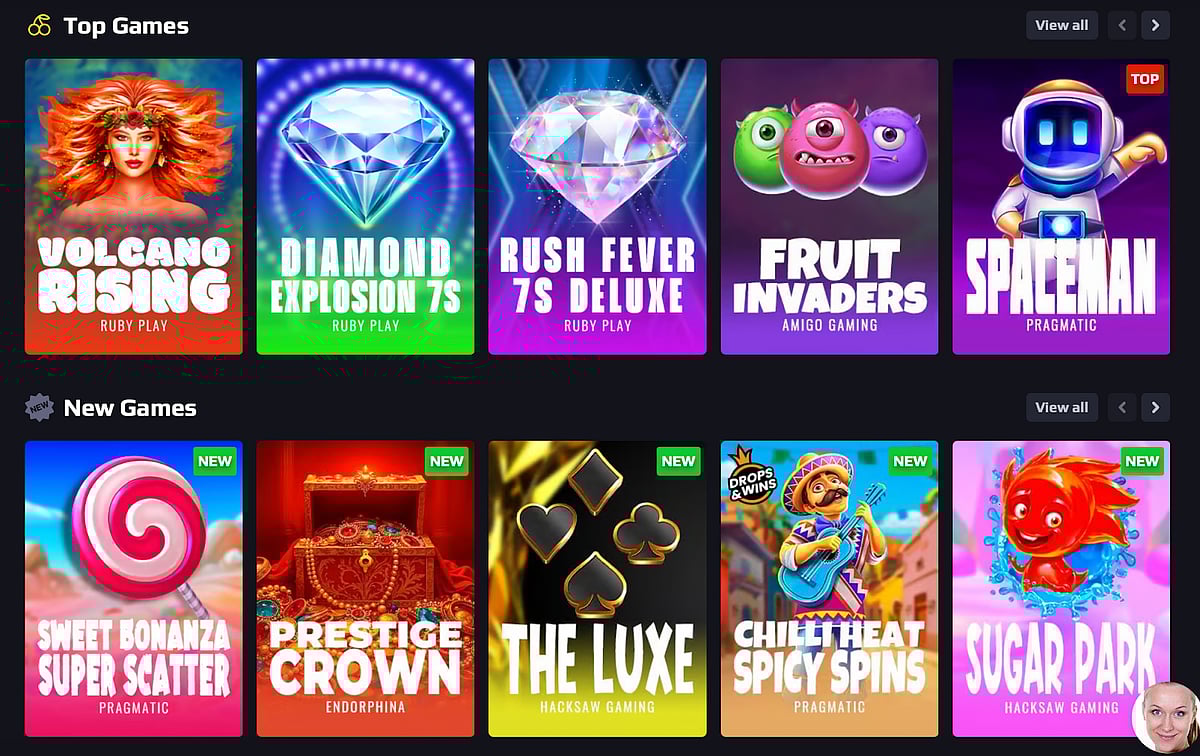The image size is (1200, 756).
Task: Advance New Games carousel with right chevron
Action: point(1156,407)
